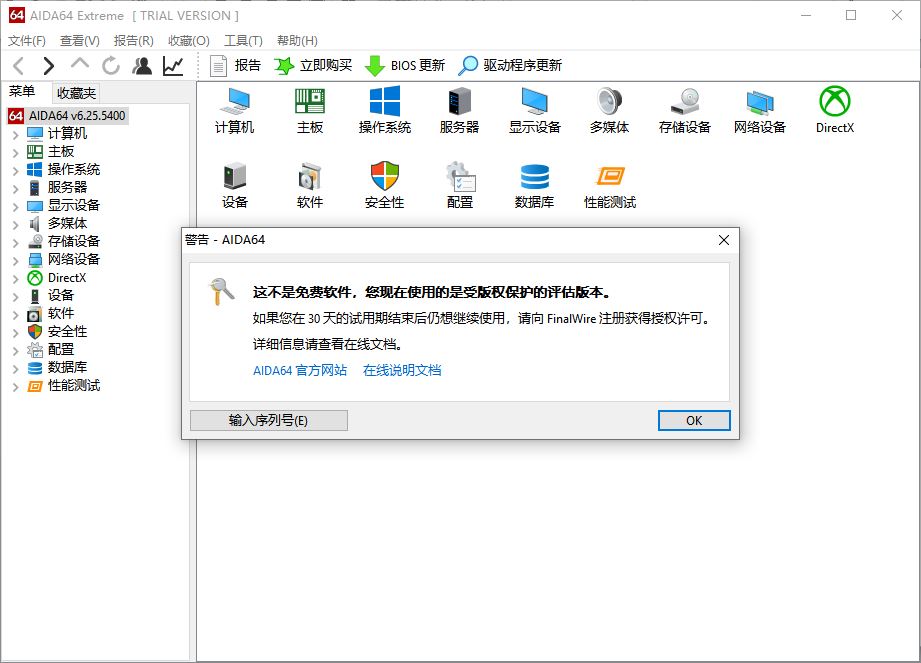Open the 主板 motherboard icon in main panel
The image size is (921, 663).
coord(310,110)
